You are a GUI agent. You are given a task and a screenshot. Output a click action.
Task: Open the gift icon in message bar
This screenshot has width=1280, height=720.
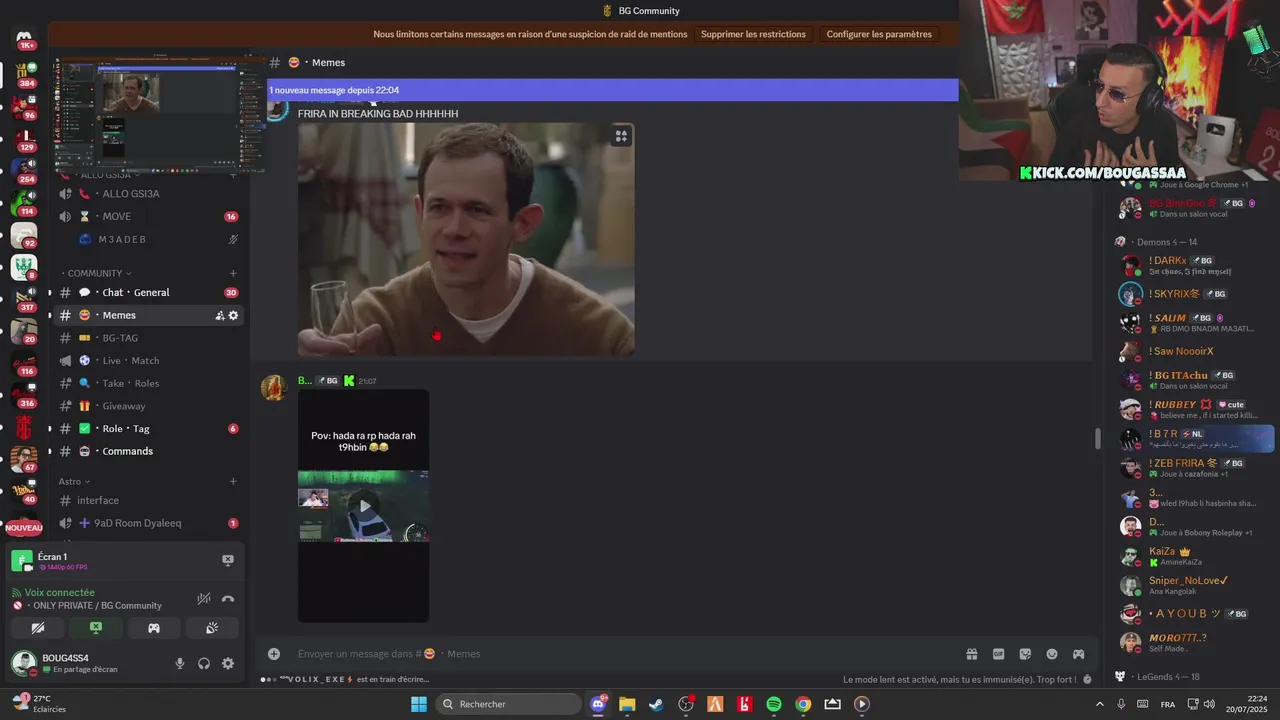pos(971,654)
